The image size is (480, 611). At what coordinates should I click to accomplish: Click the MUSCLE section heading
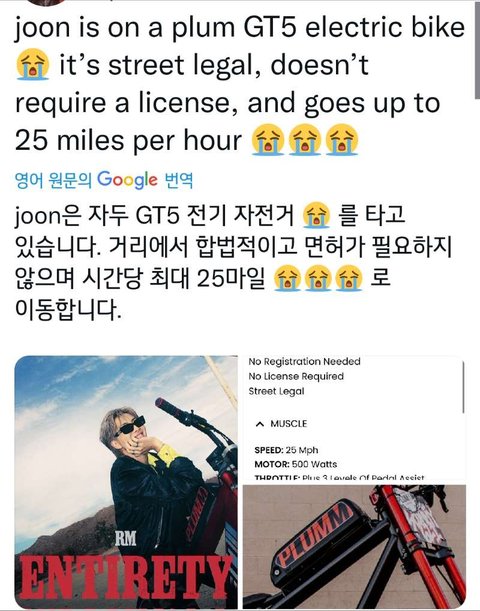tap(289, 424)
